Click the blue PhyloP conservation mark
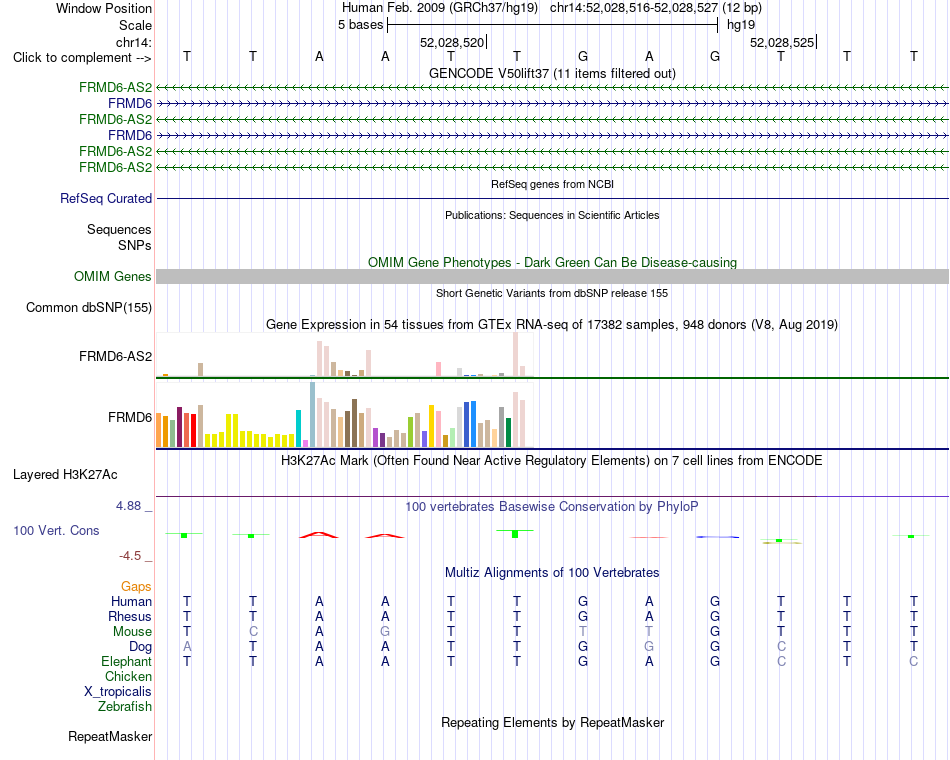Screen dimensions: 950x760 717,537
